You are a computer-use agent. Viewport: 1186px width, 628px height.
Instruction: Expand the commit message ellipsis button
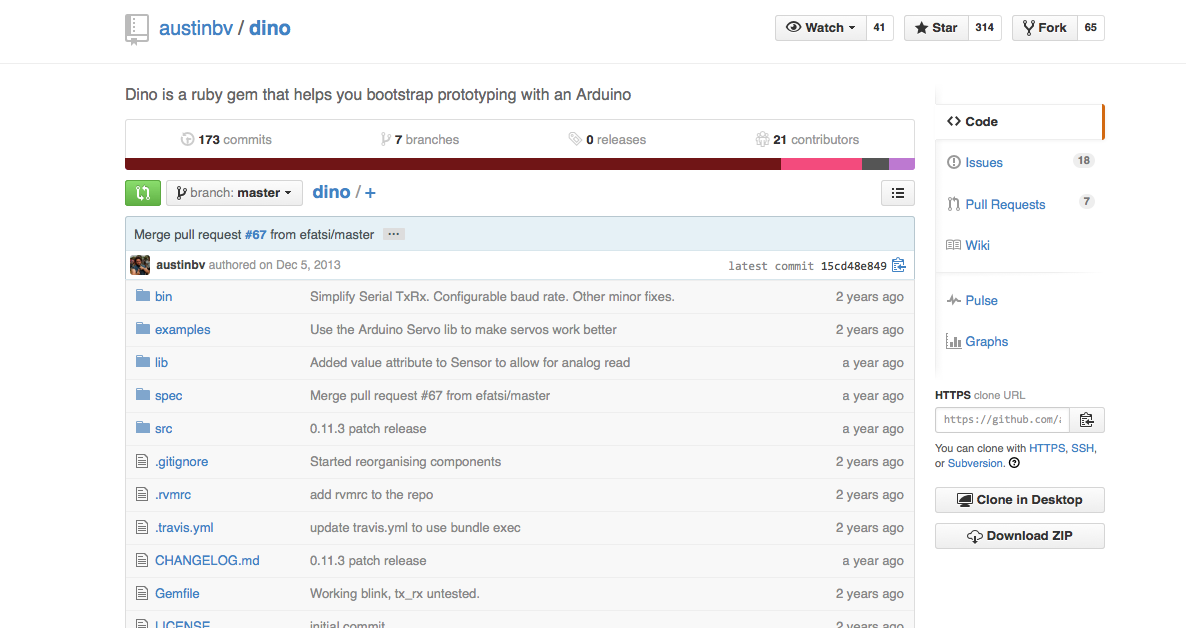(x=393, y=235)
